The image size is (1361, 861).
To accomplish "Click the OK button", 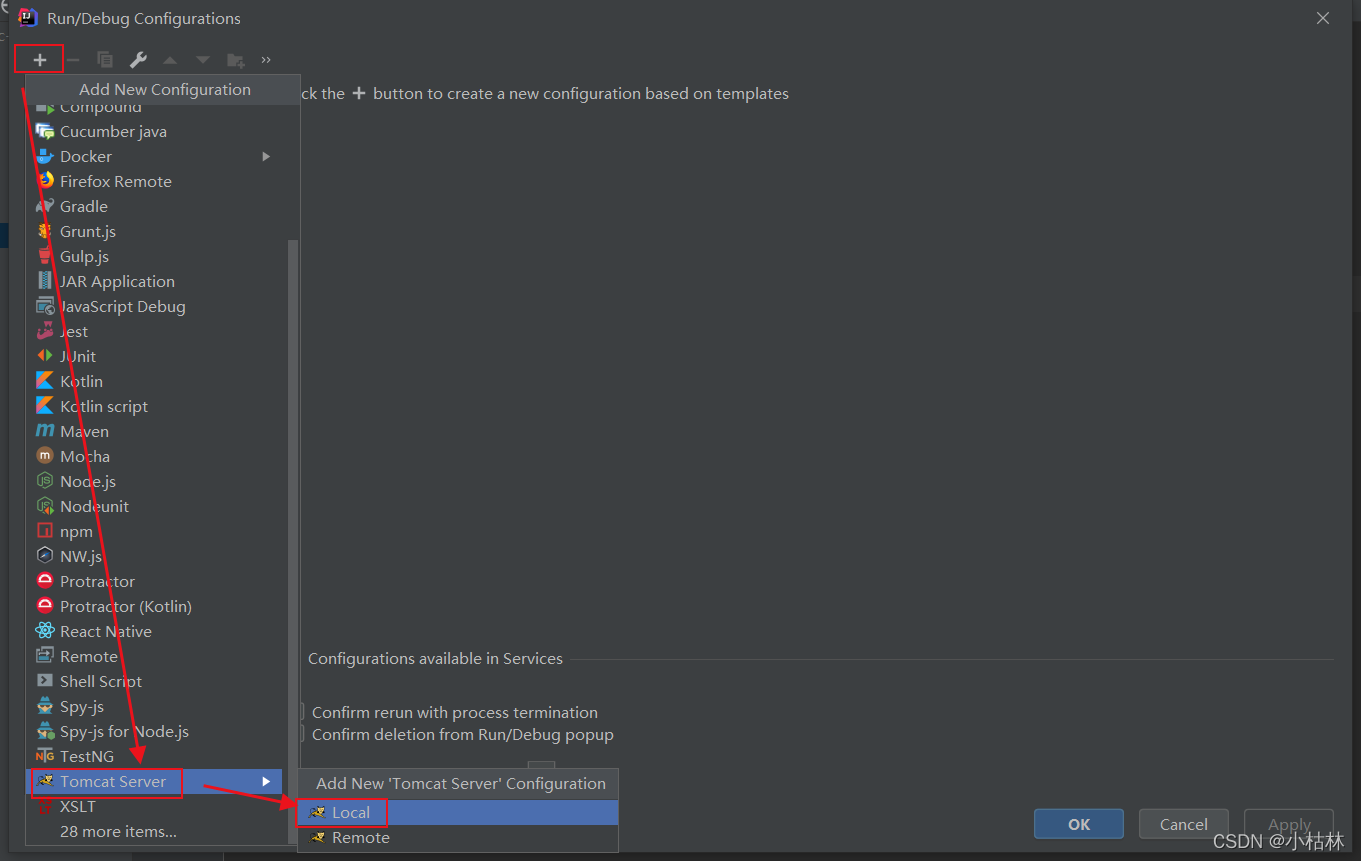I will (1079, 824).
